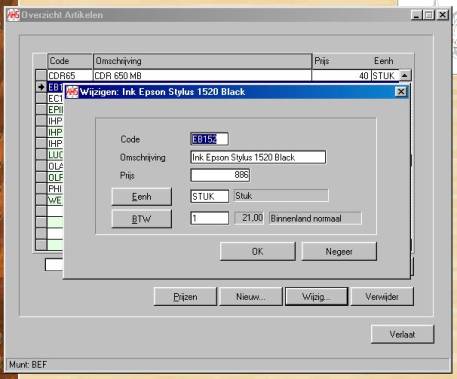
Task: Click the Prijs field showing 886
Action: pos(220,175)
